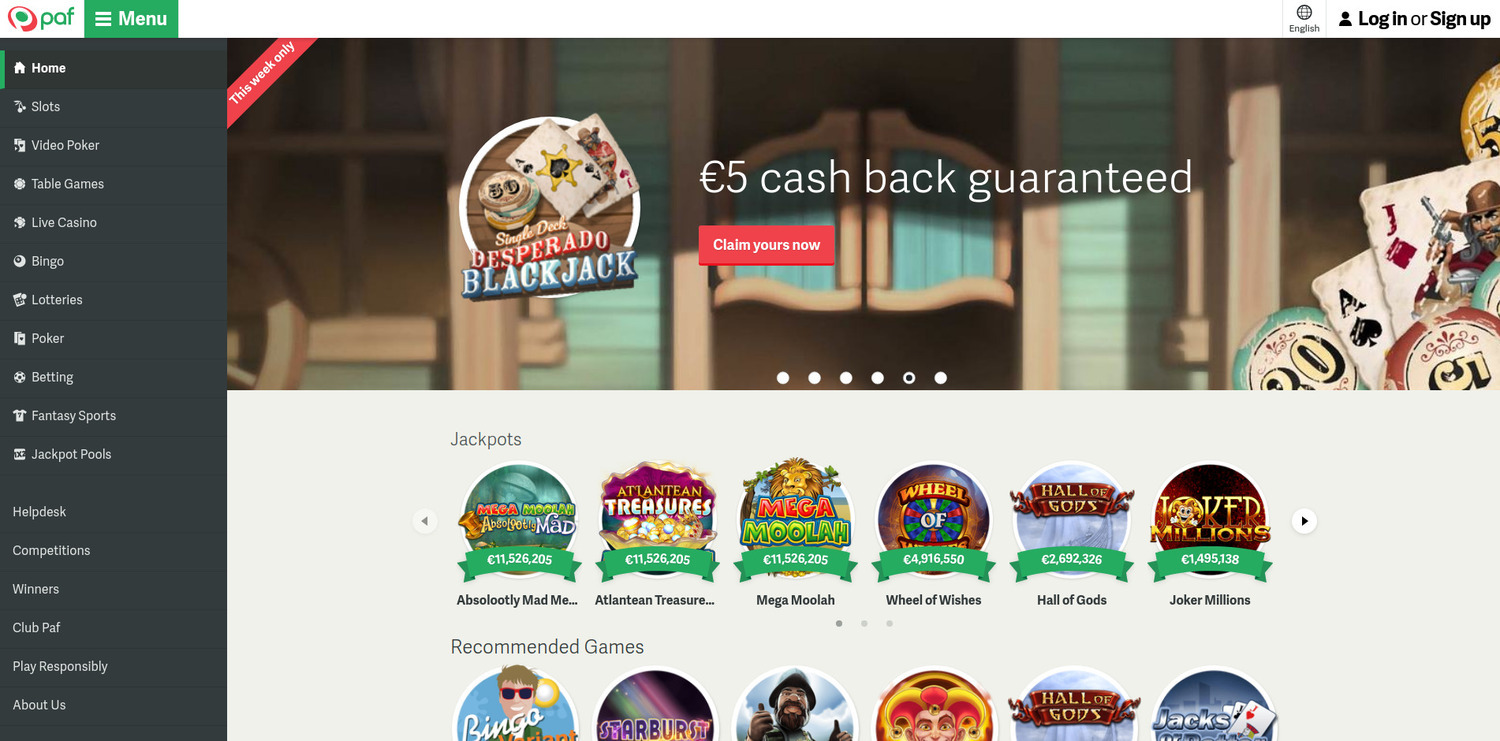The image size is (1500, 741).
Task: Click the Live Casino sidebar icon
Action: tap(19, 222)
